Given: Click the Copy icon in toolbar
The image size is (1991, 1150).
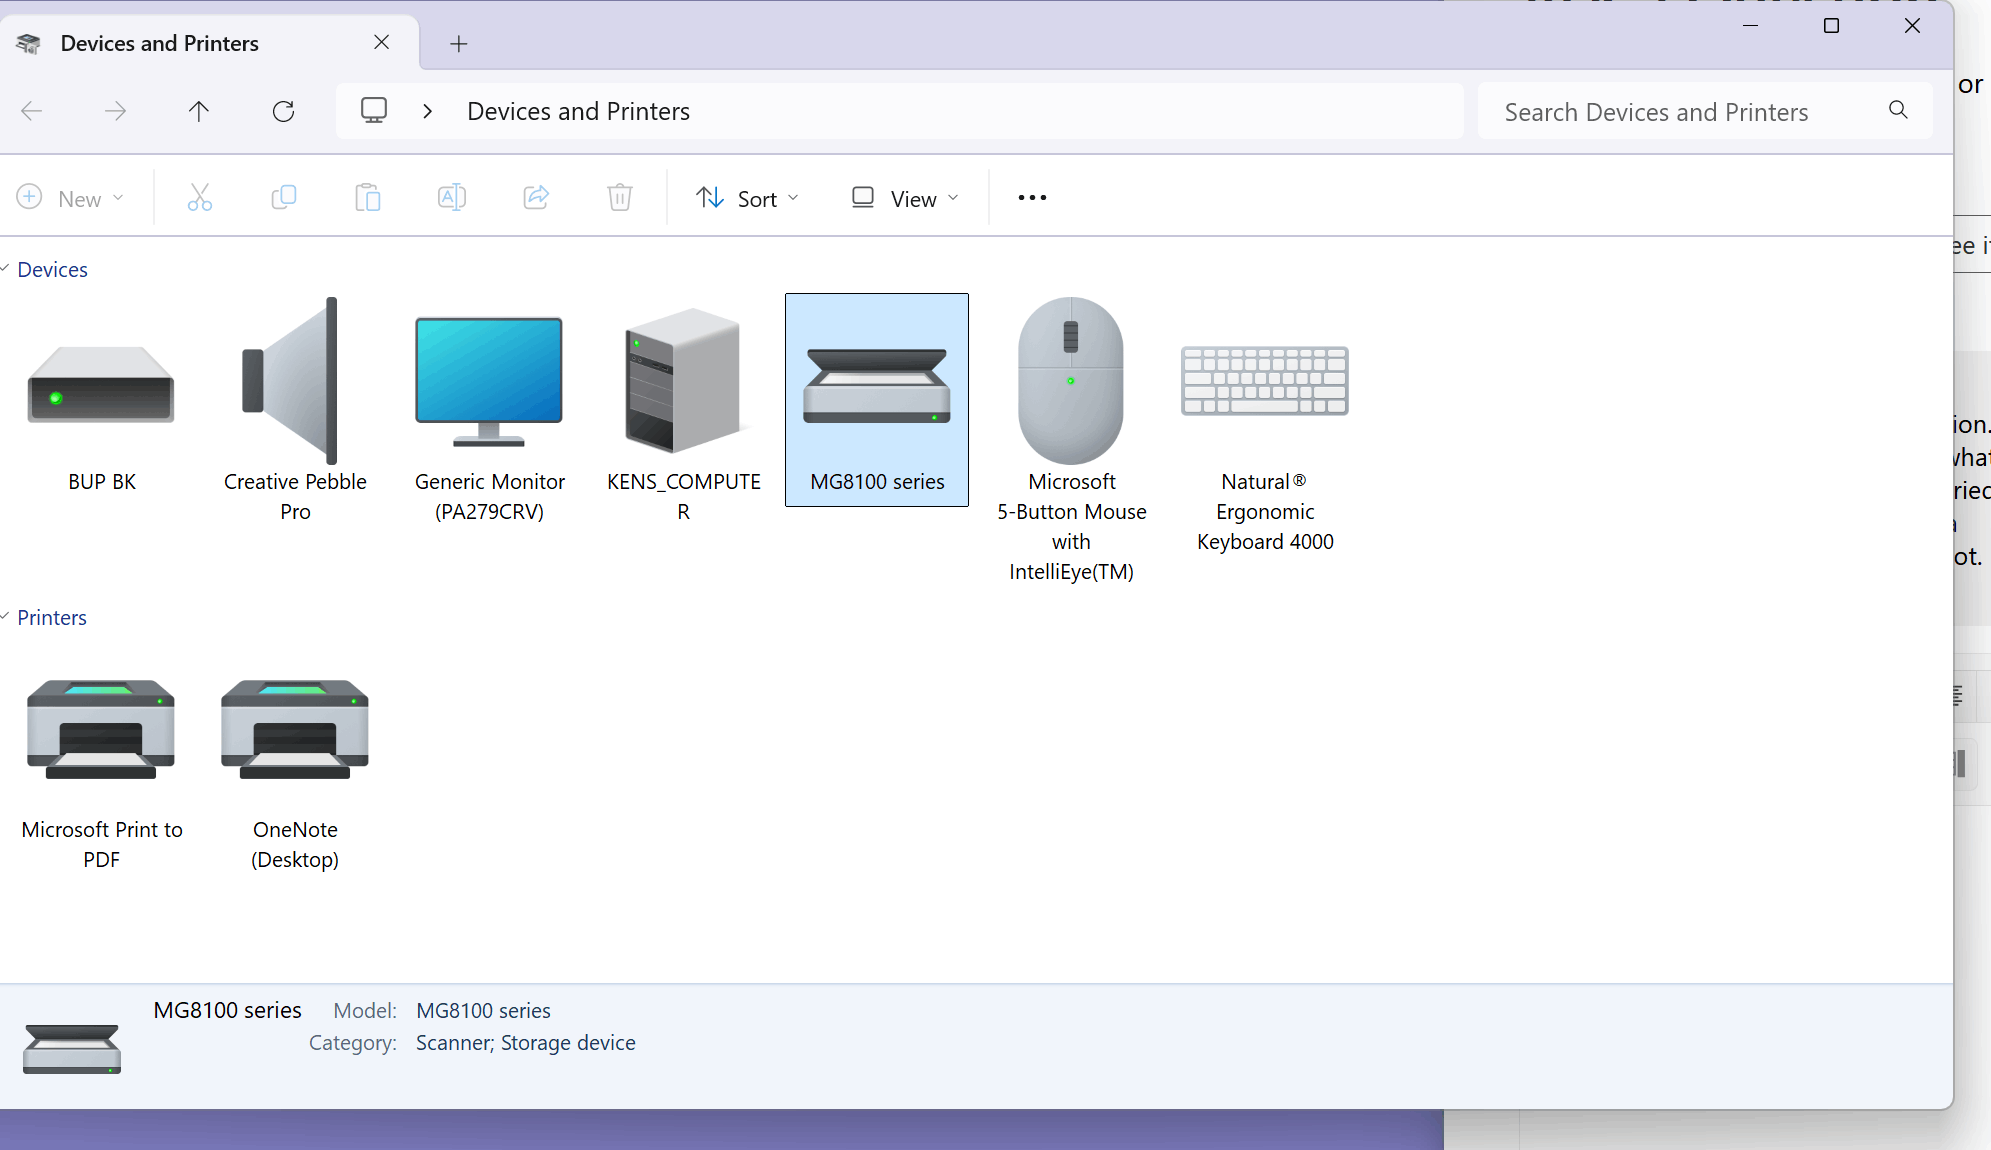Looking at the screenshot, I should point(284,198).
